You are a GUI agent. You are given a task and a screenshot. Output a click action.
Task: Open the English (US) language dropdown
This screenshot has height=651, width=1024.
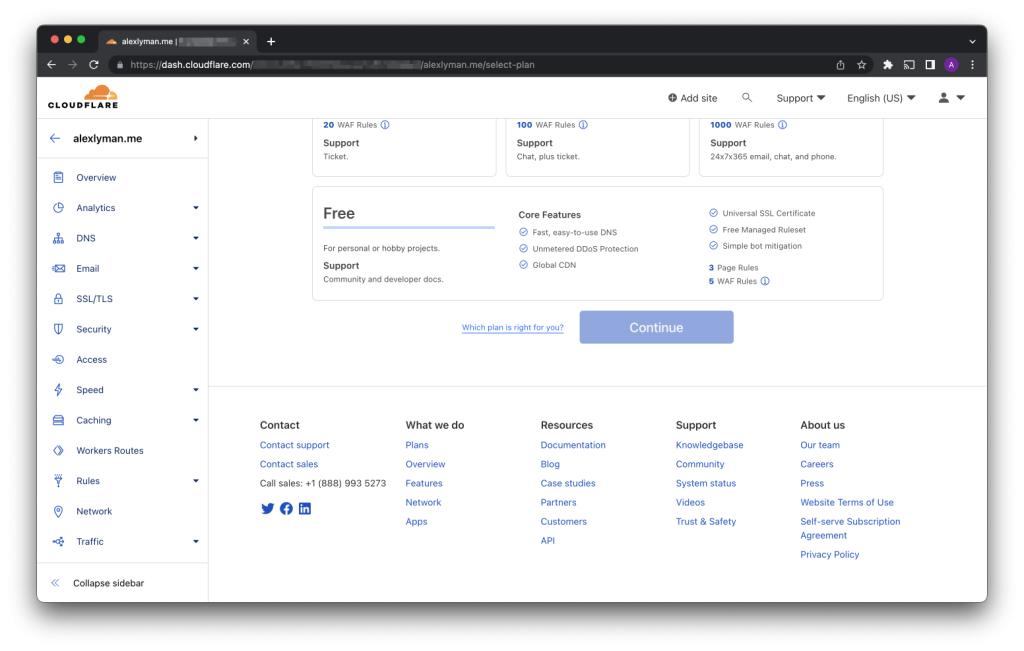click(x=880, y=98)
